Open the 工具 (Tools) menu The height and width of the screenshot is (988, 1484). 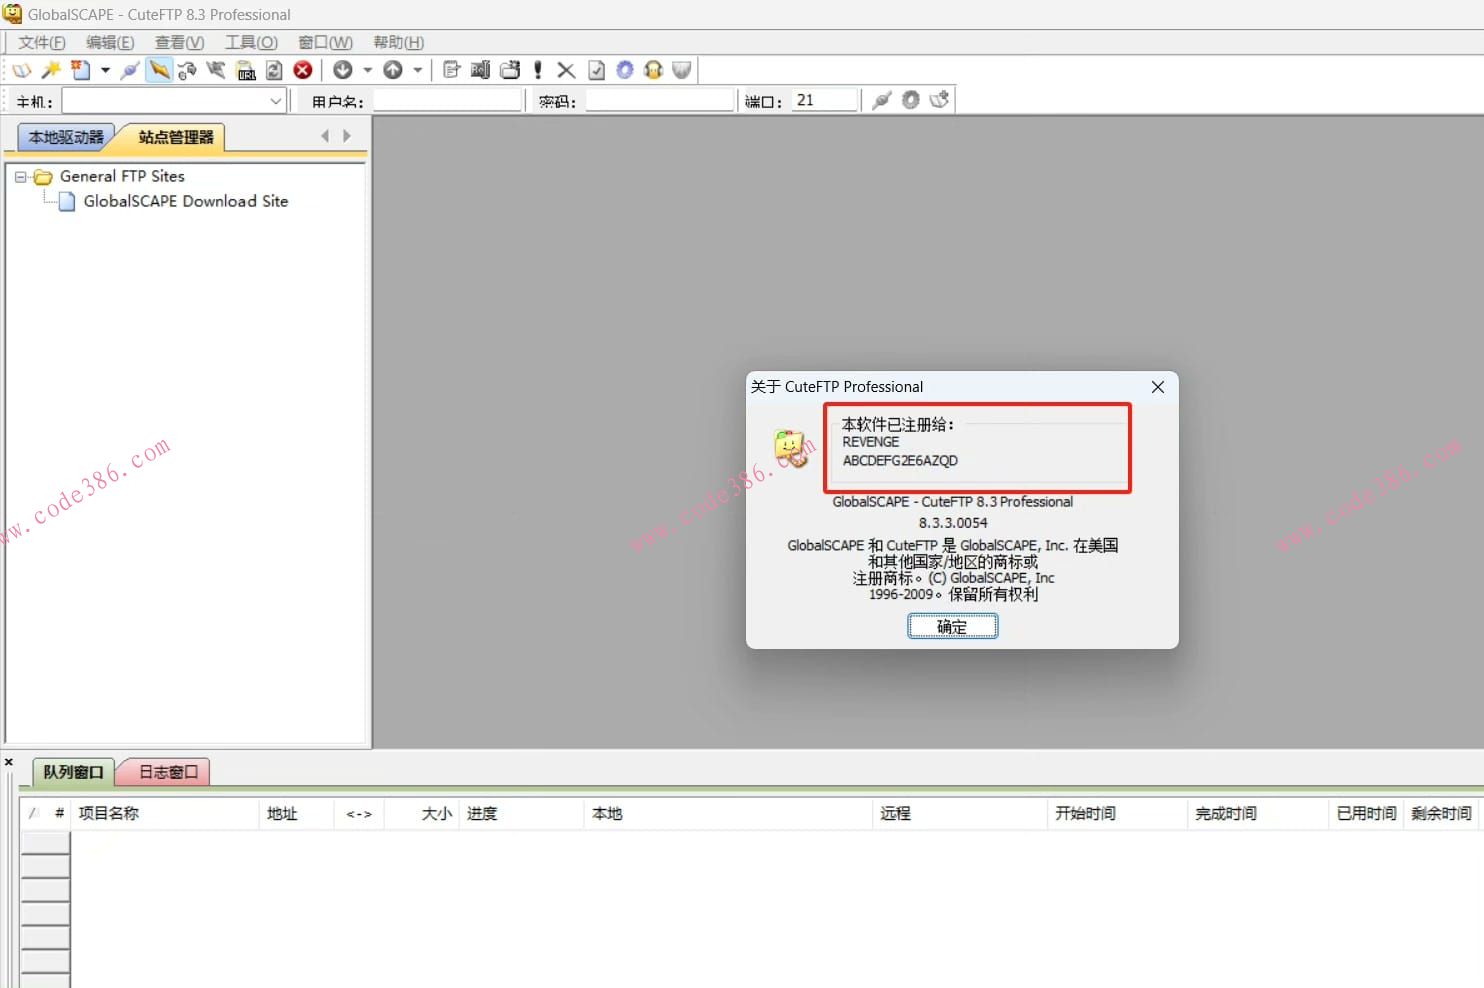click(251, 42)
